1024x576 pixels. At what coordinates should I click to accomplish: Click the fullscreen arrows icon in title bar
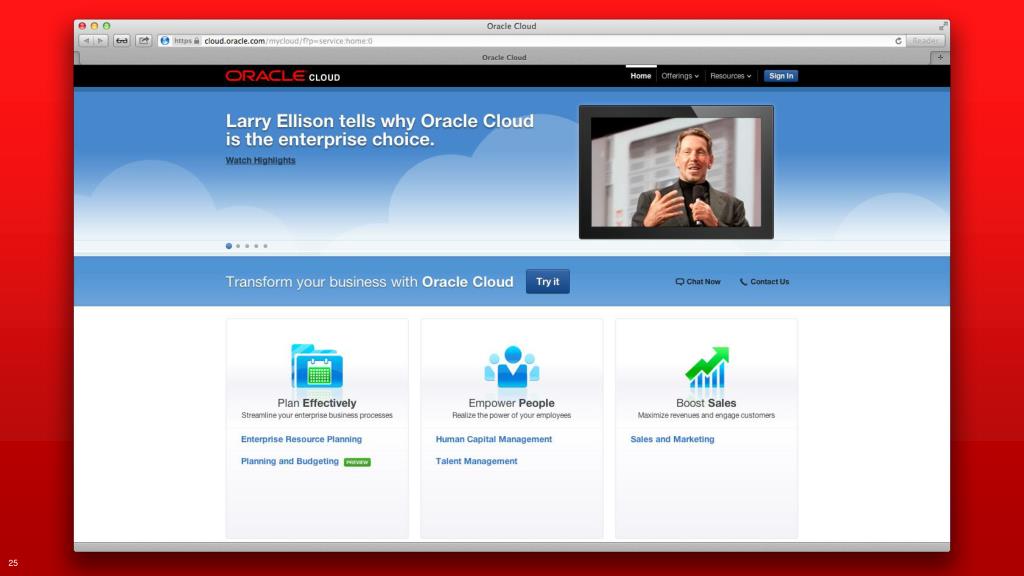943,26
